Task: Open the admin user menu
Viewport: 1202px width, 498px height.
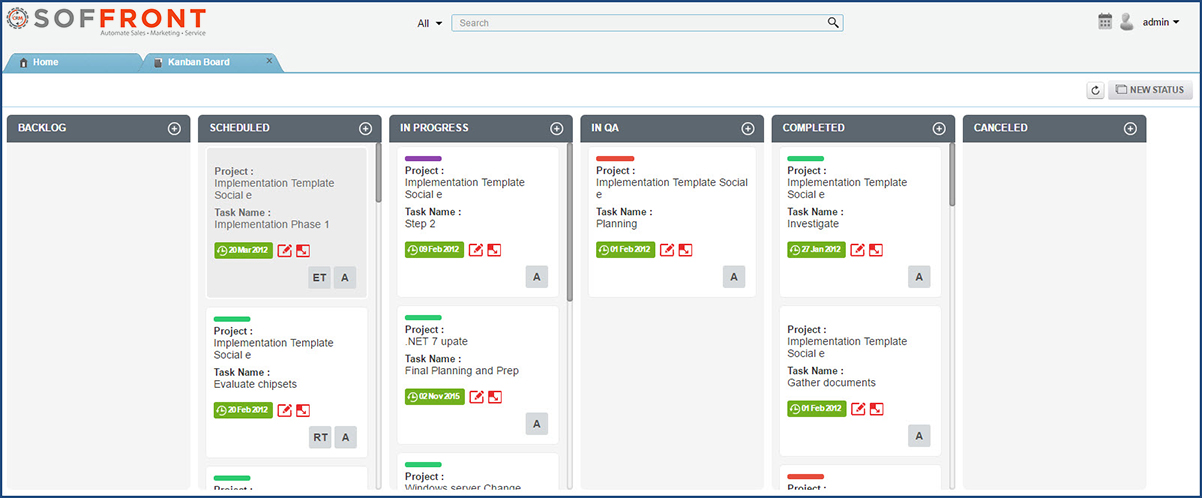Action: coord(1161,22)
